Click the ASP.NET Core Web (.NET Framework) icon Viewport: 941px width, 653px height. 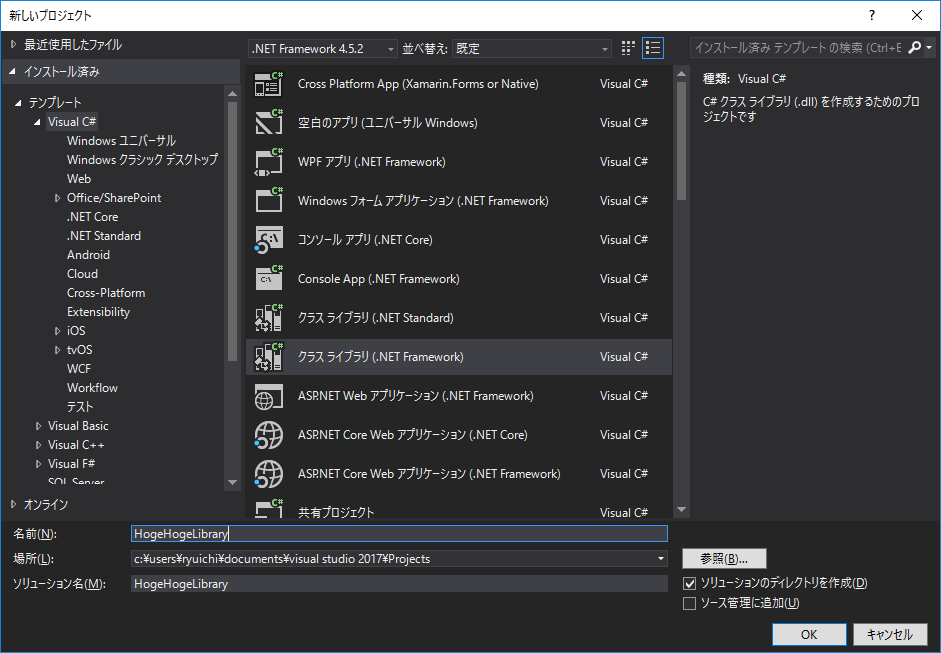click(268, 474)
